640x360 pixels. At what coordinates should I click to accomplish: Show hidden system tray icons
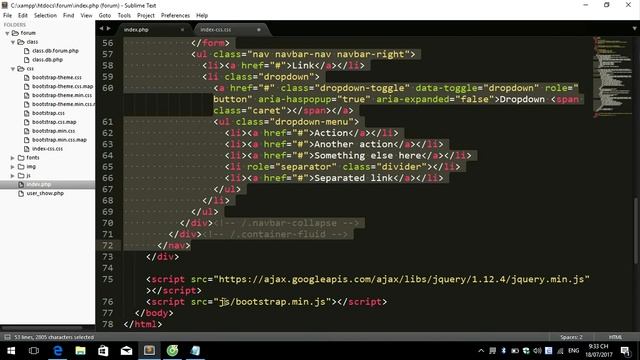(x=481, y=351)
